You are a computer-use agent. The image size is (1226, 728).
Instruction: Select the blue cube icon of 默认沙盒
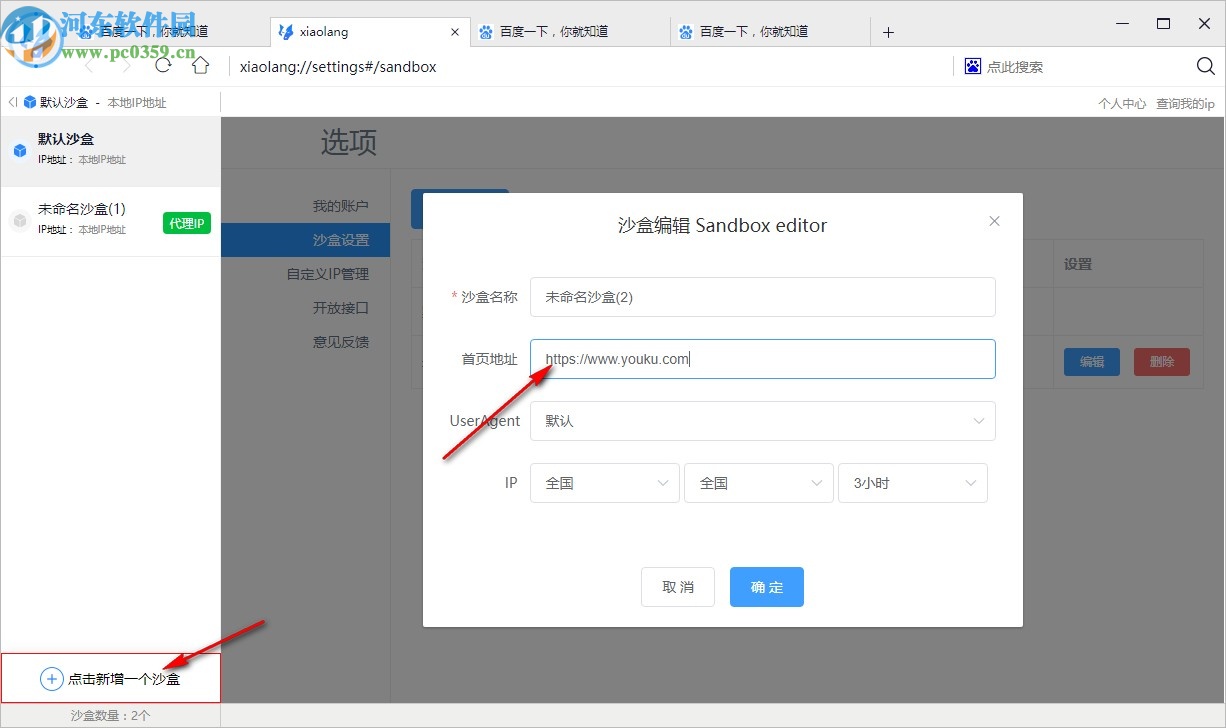(x=20, y=149)
